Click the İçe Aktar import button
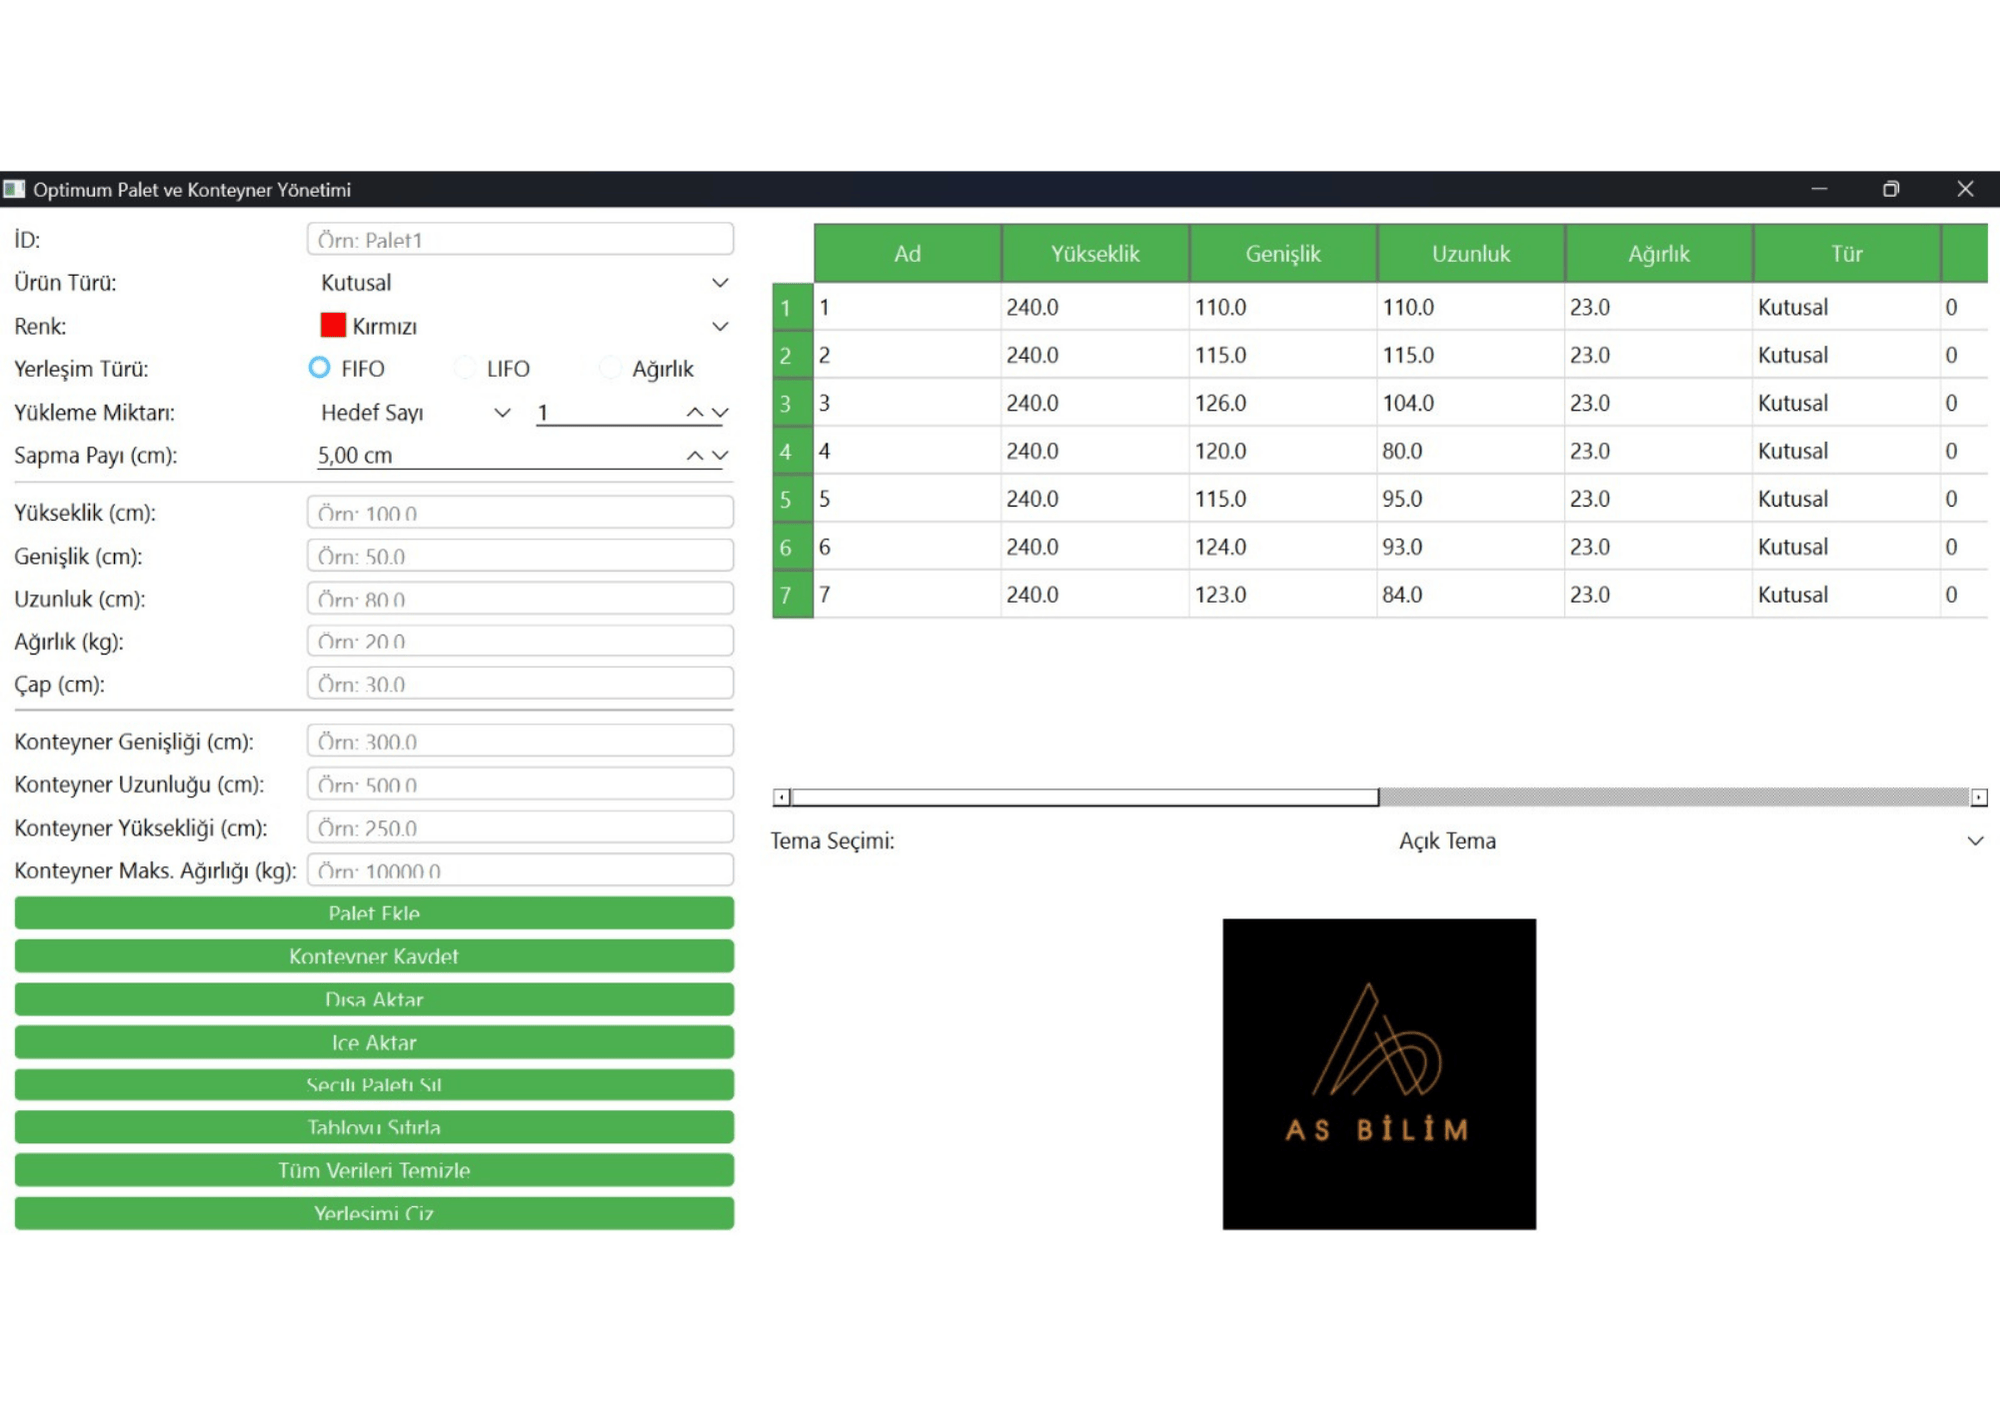 click(374, 1041)
